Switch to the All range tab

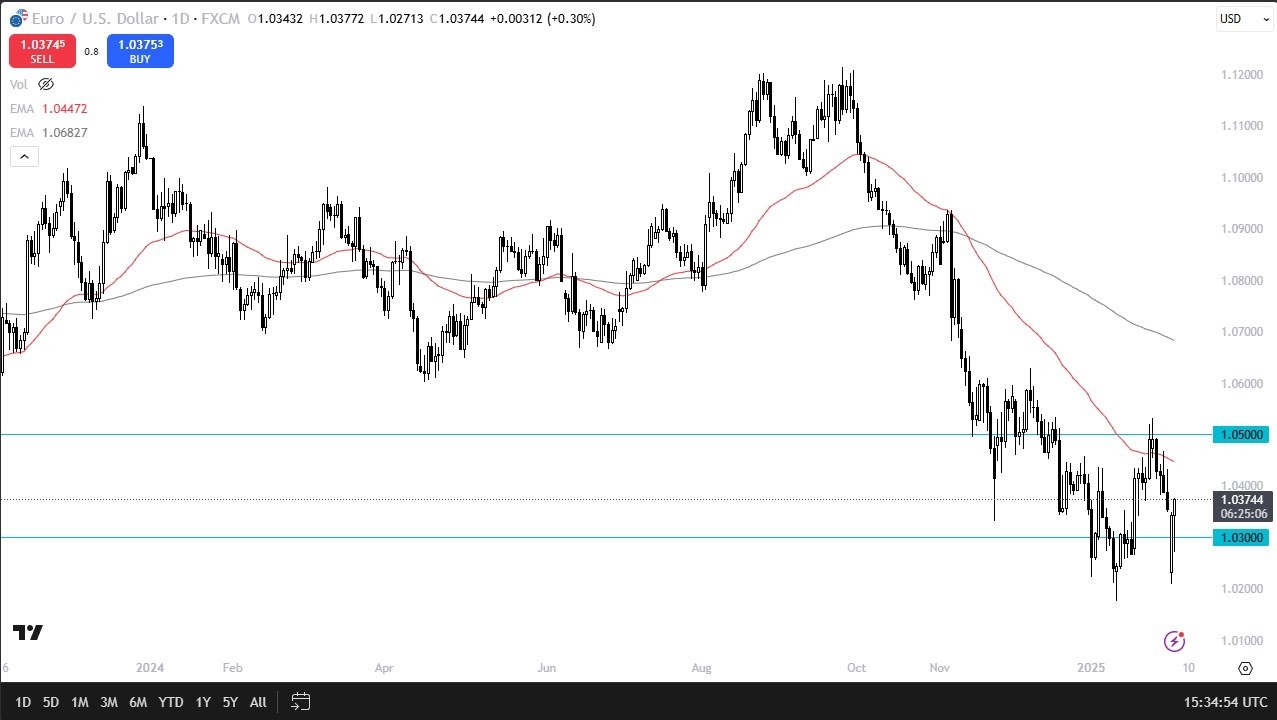coord(257,702)
